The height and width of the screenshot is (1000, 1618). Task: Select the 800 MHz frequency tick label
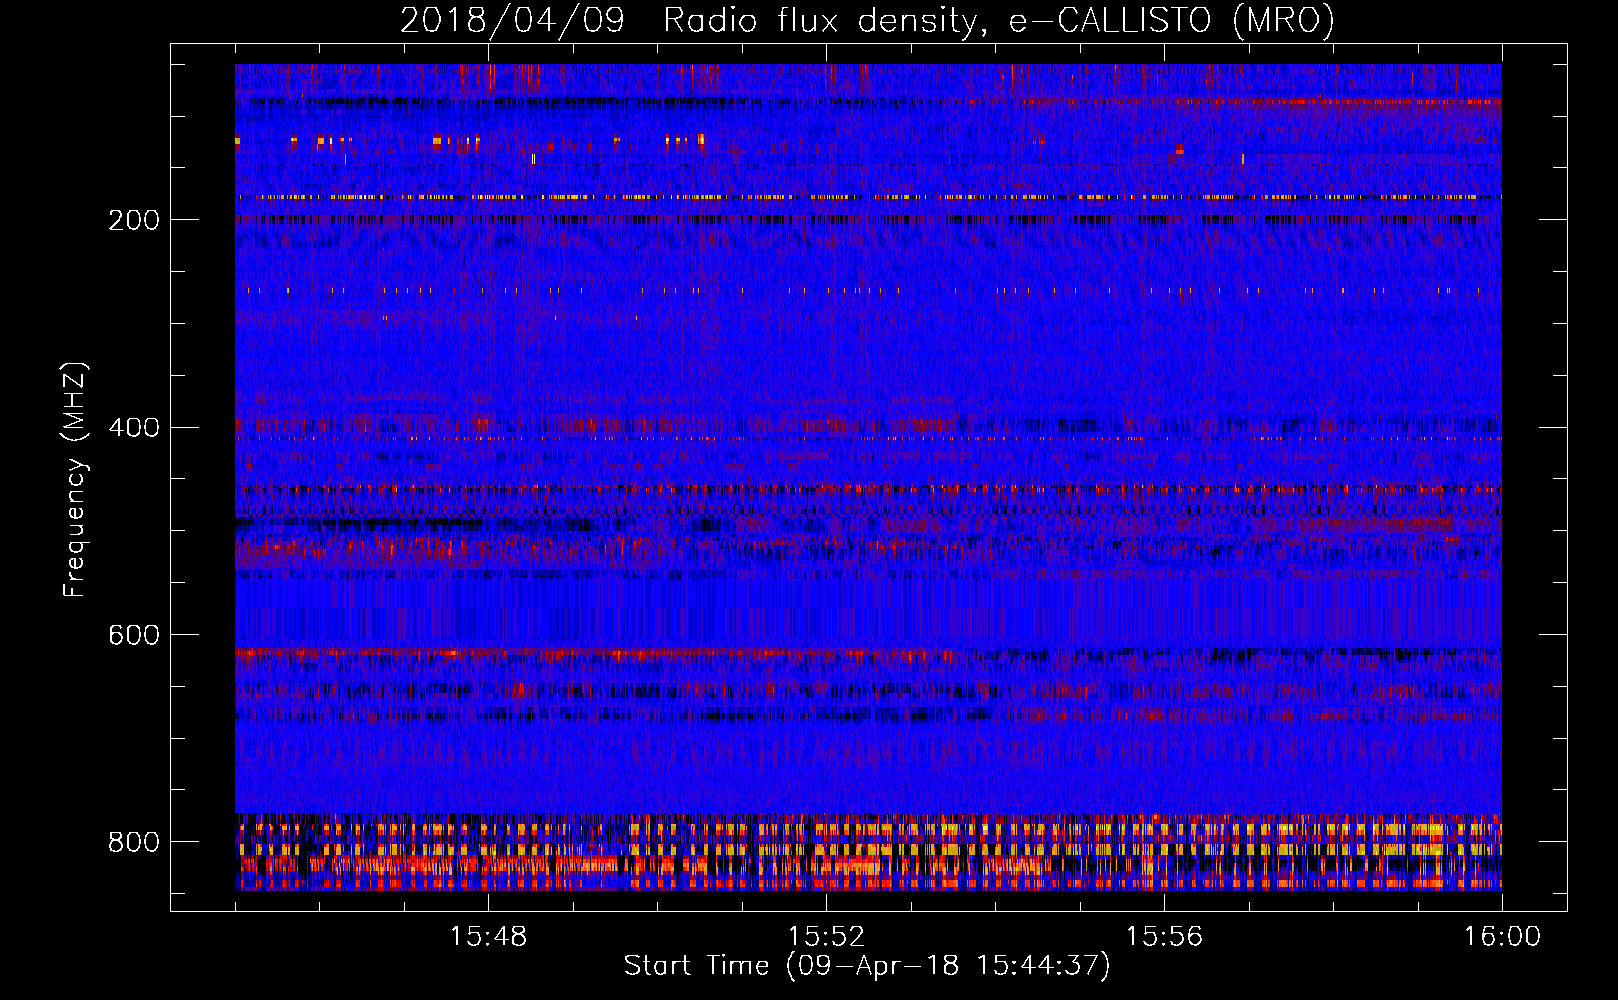click(133, 842)
